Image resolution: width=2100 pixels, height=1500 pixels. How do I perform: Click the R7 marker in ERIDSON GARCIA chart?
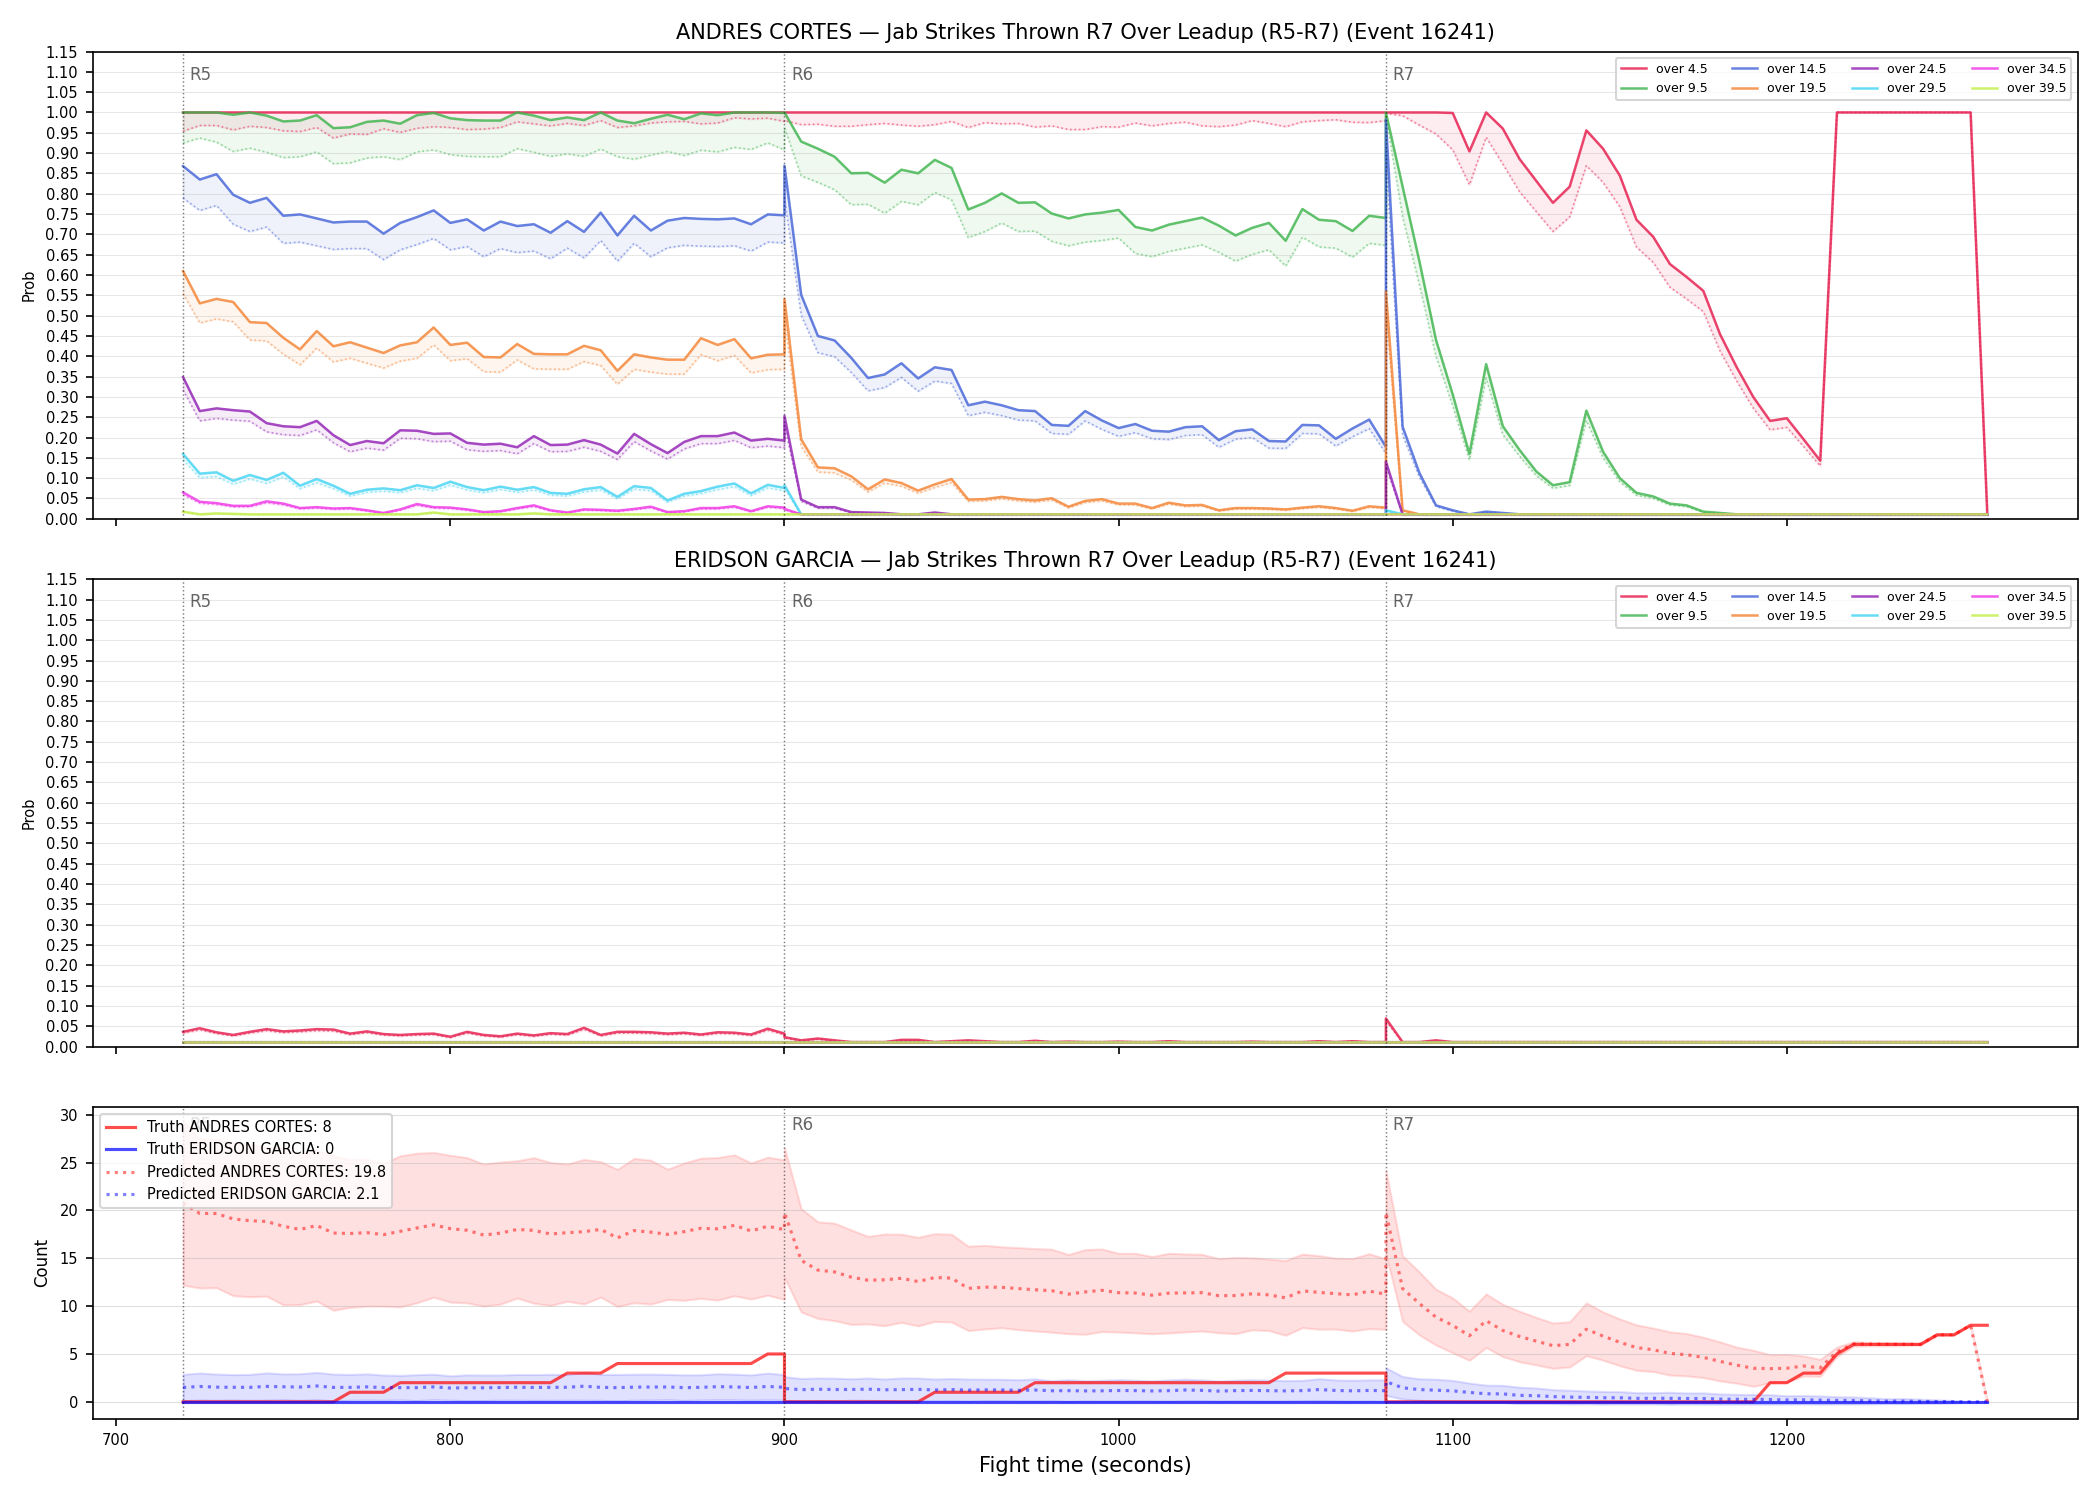click(x=1403, y=601)
